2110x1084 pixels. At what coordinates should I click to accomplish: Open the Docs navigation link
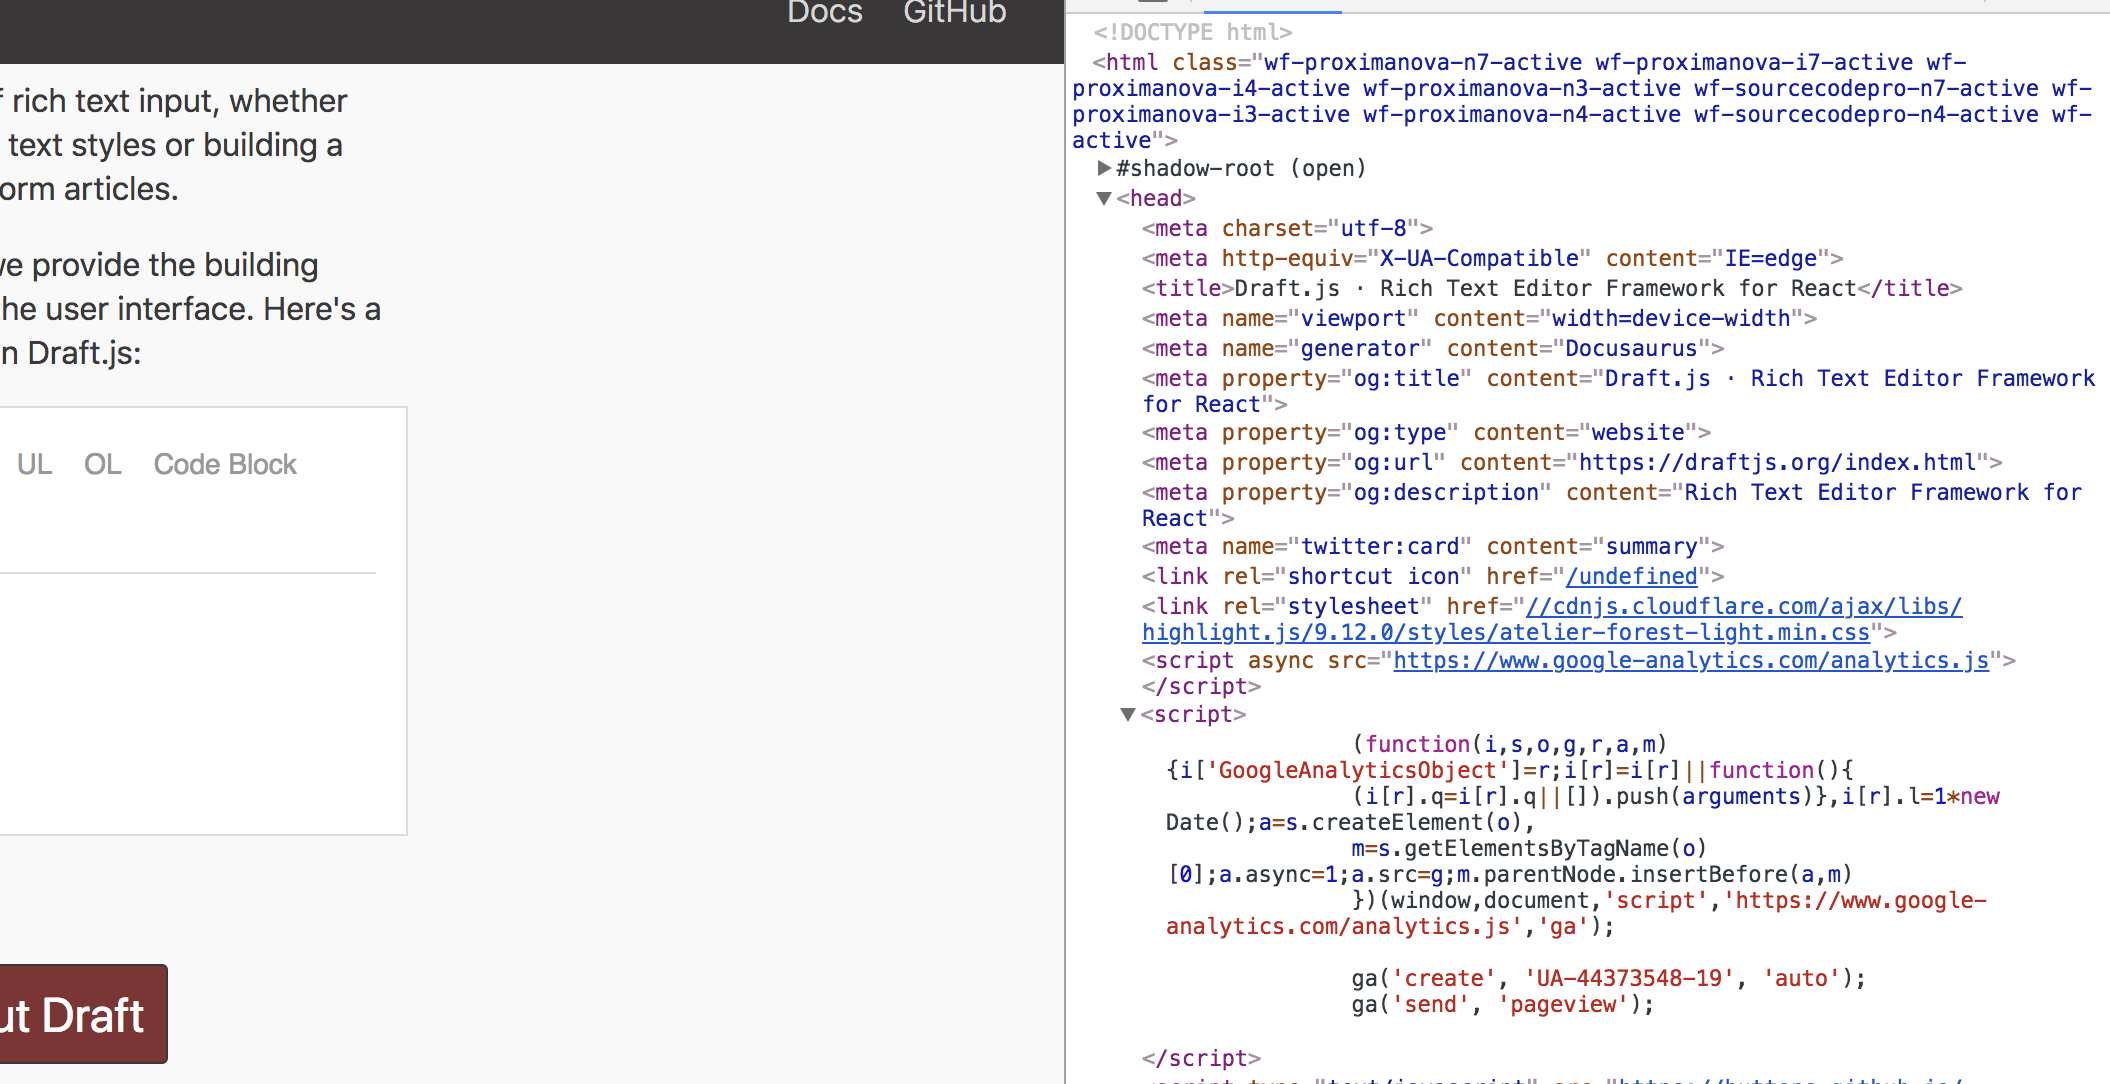pos(824,12)
